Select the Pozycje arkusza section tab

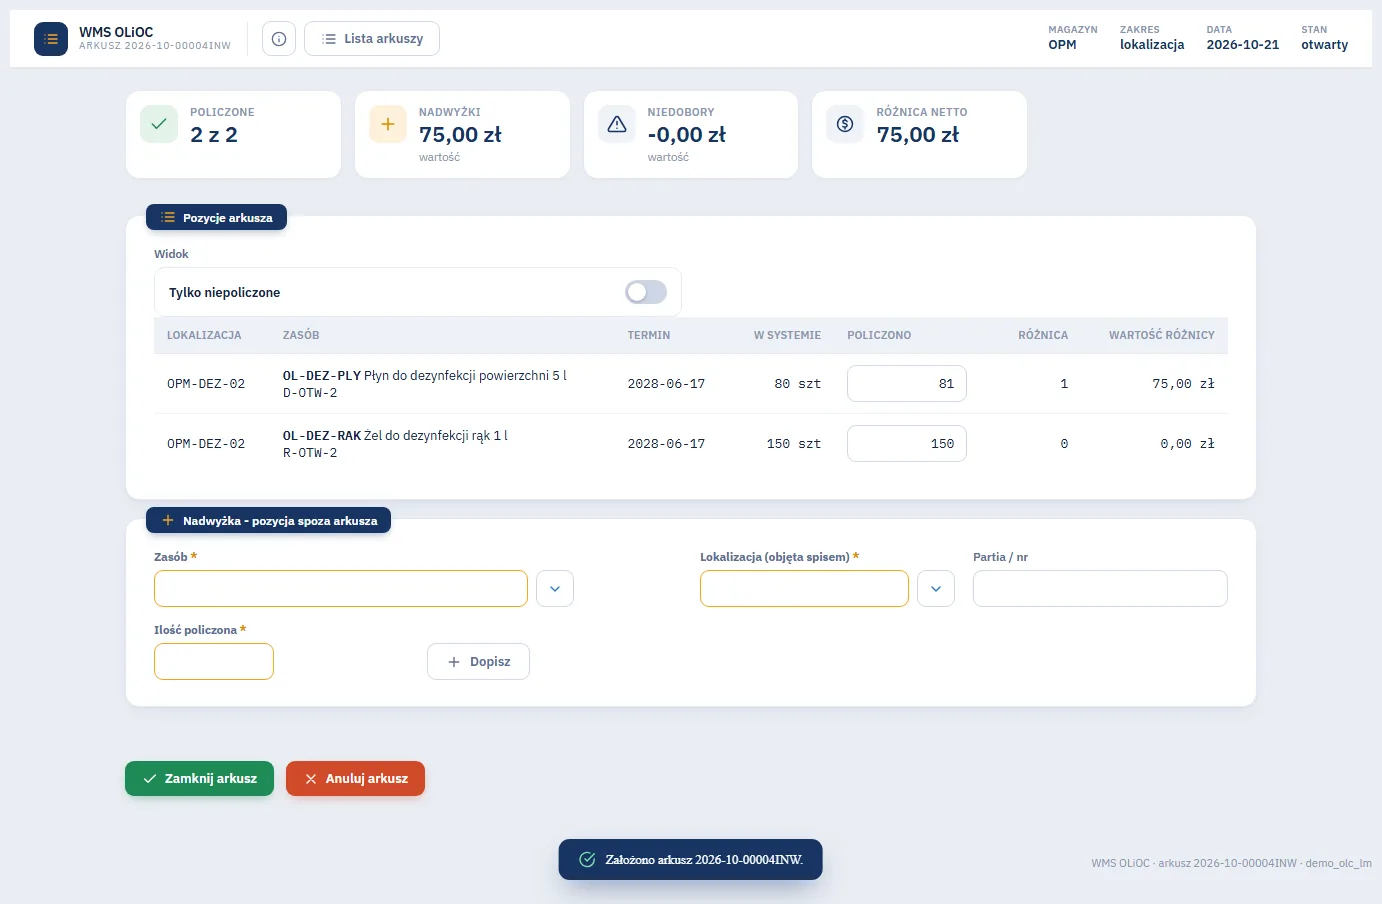[216, 217]
